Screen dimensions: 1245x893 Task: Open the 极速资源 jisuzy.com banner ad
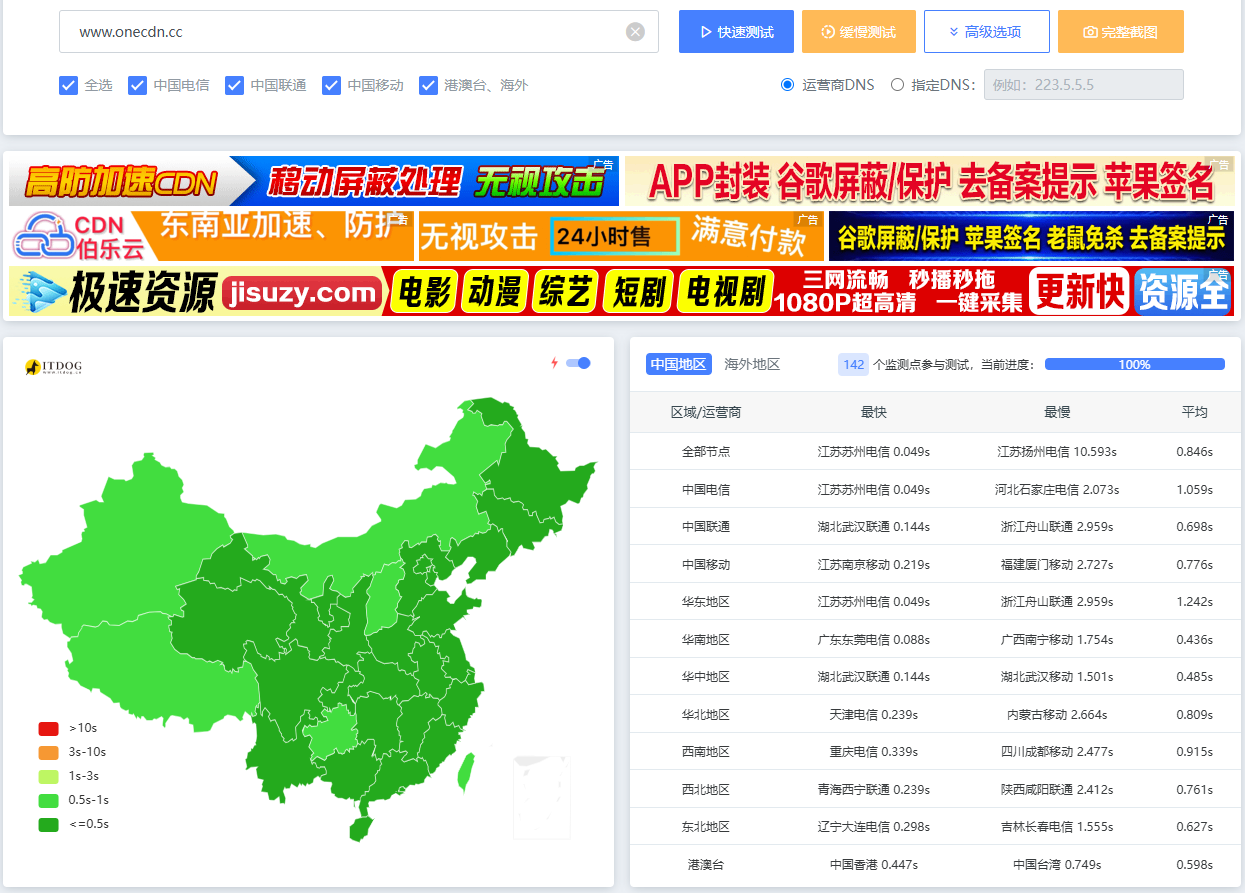620,291
